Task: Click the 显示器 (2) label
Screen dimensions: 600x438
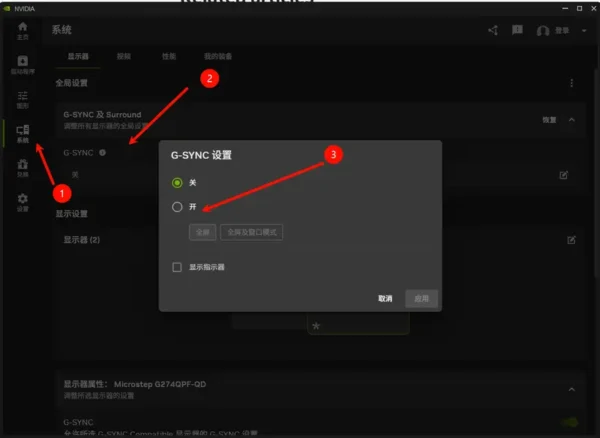Action: point(82,240)
